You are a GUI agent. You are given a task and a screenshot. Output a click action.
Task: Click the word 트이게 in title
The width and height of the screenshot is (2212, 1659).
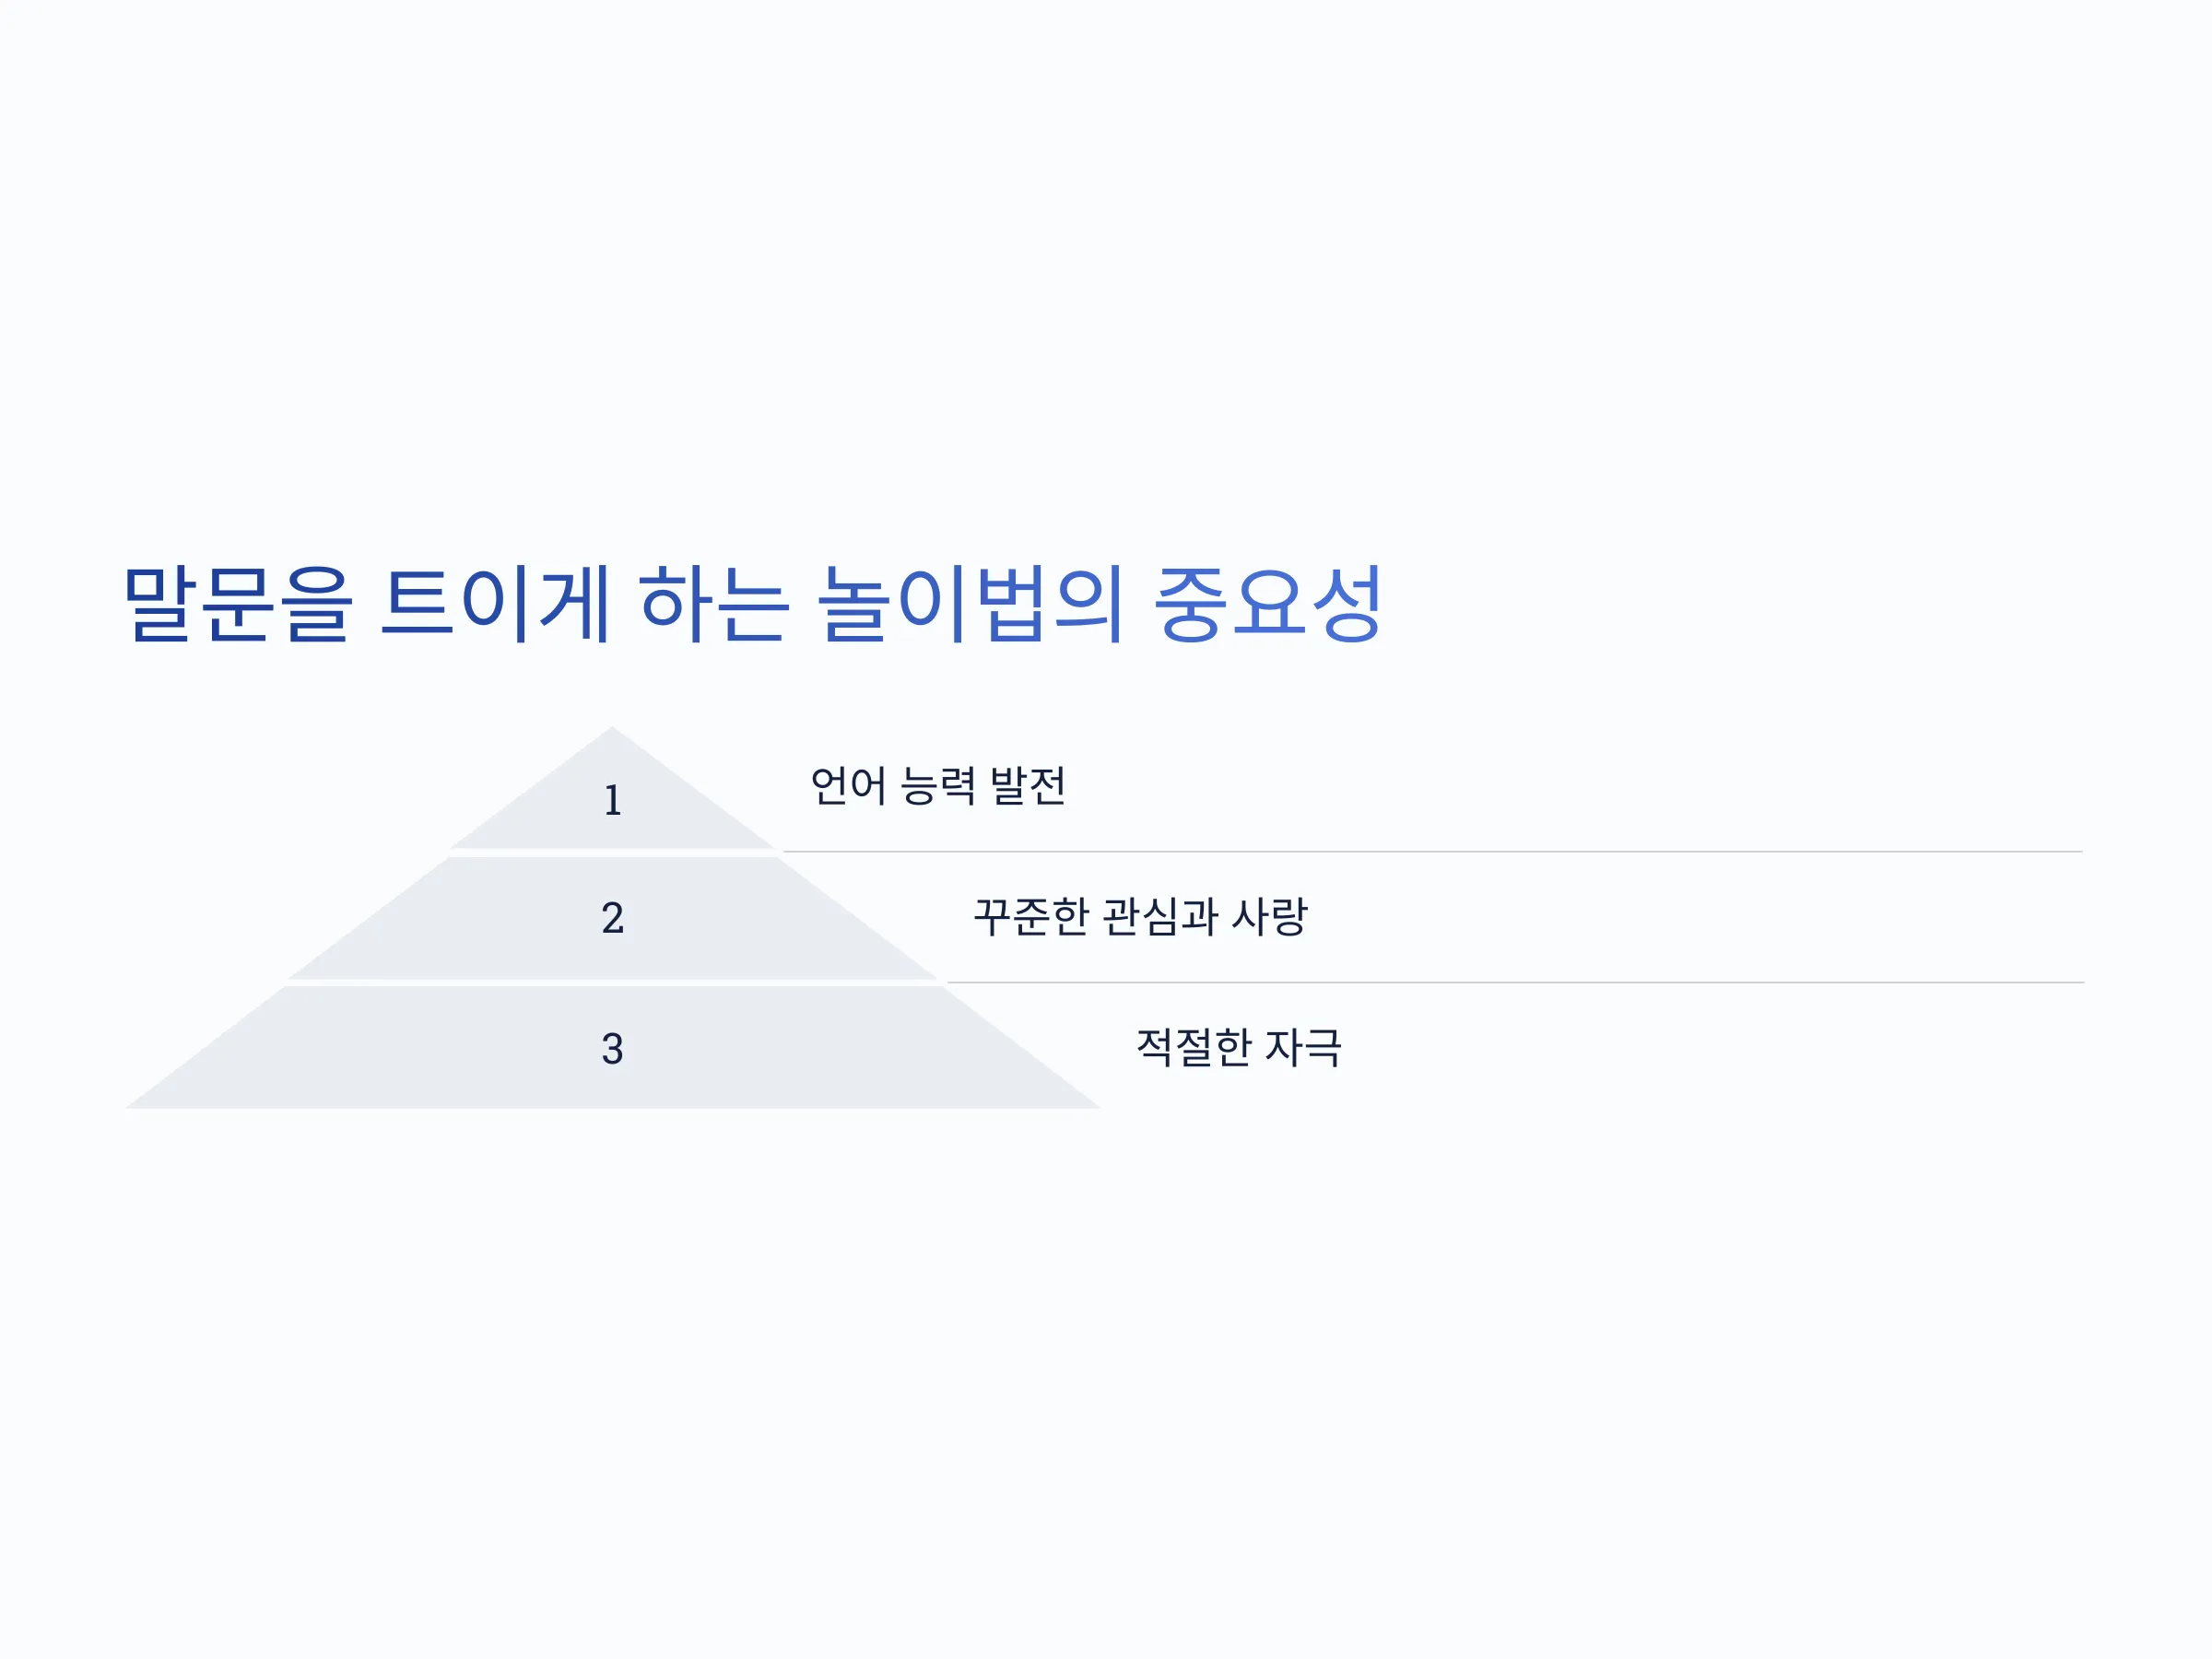pyautogui.click(x=495, y=604)
